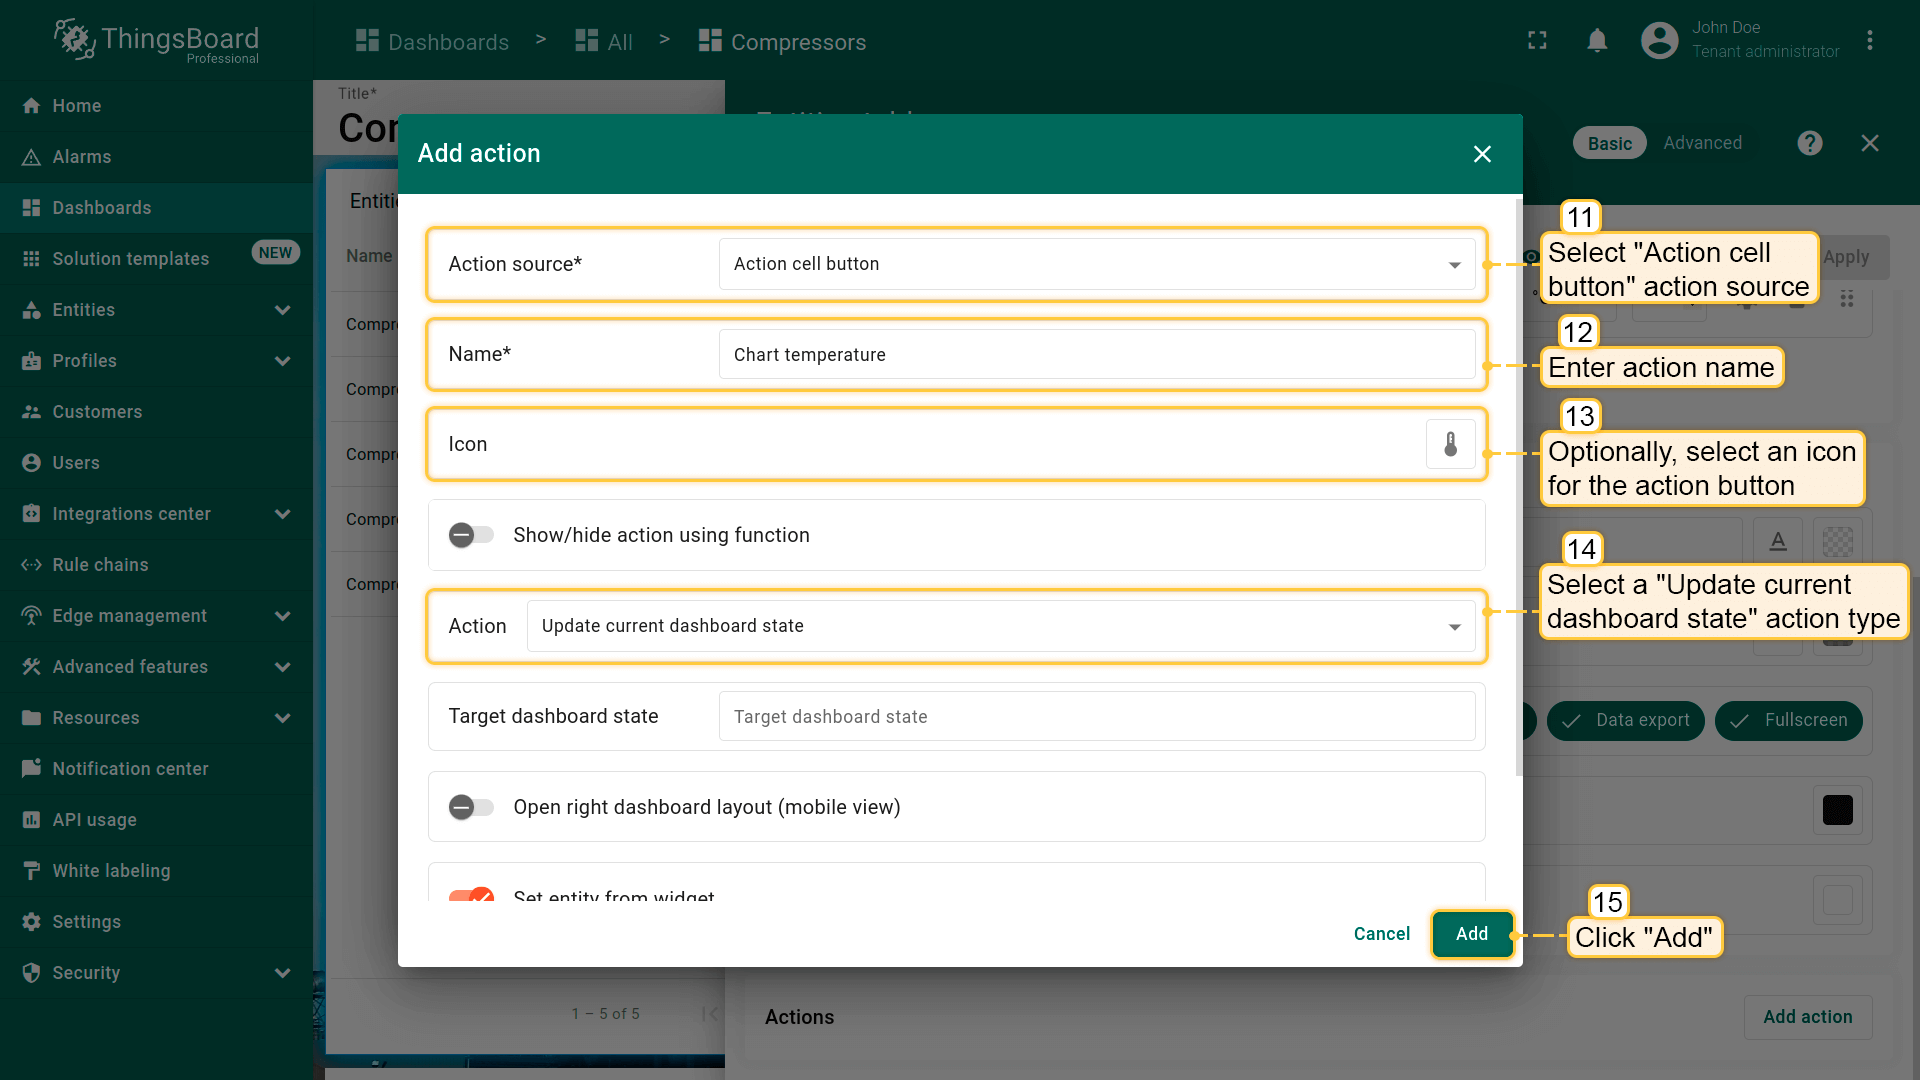Open the Action source dropdown
This screenshot has height=1080, width=1920.
click(x=1096, y=264)
